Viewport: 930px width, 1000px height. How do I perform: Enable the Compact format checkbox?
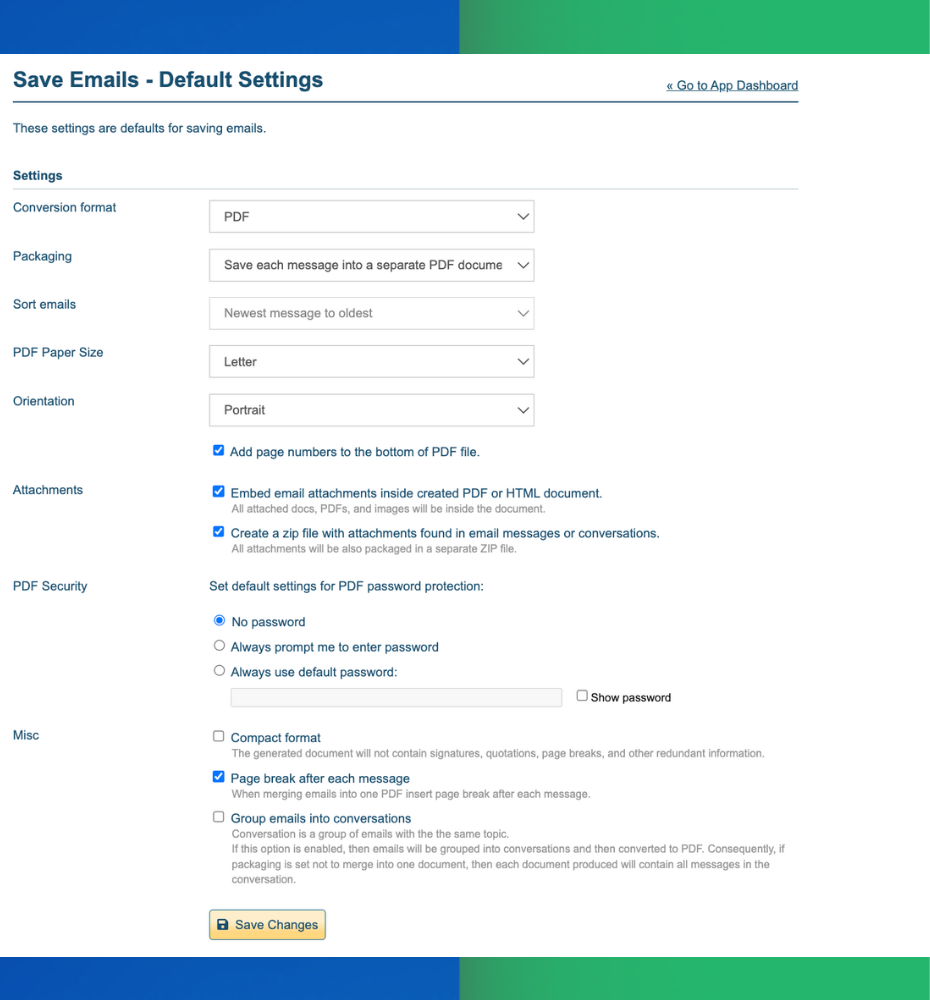coord(219,736)
